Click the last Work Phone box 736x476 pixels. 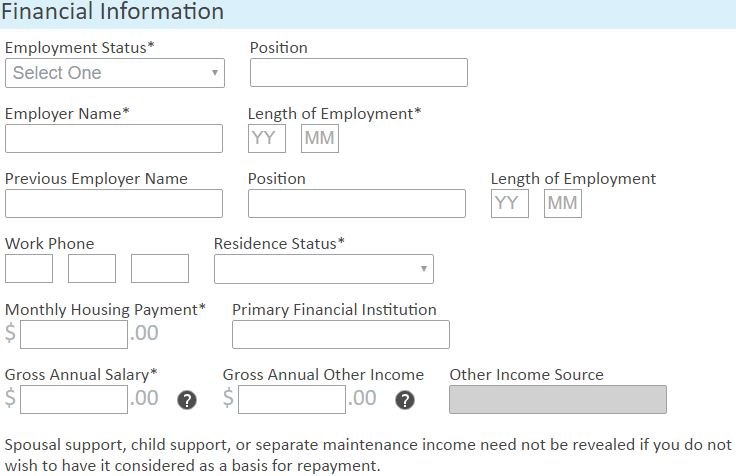click(x=160, y=269)
